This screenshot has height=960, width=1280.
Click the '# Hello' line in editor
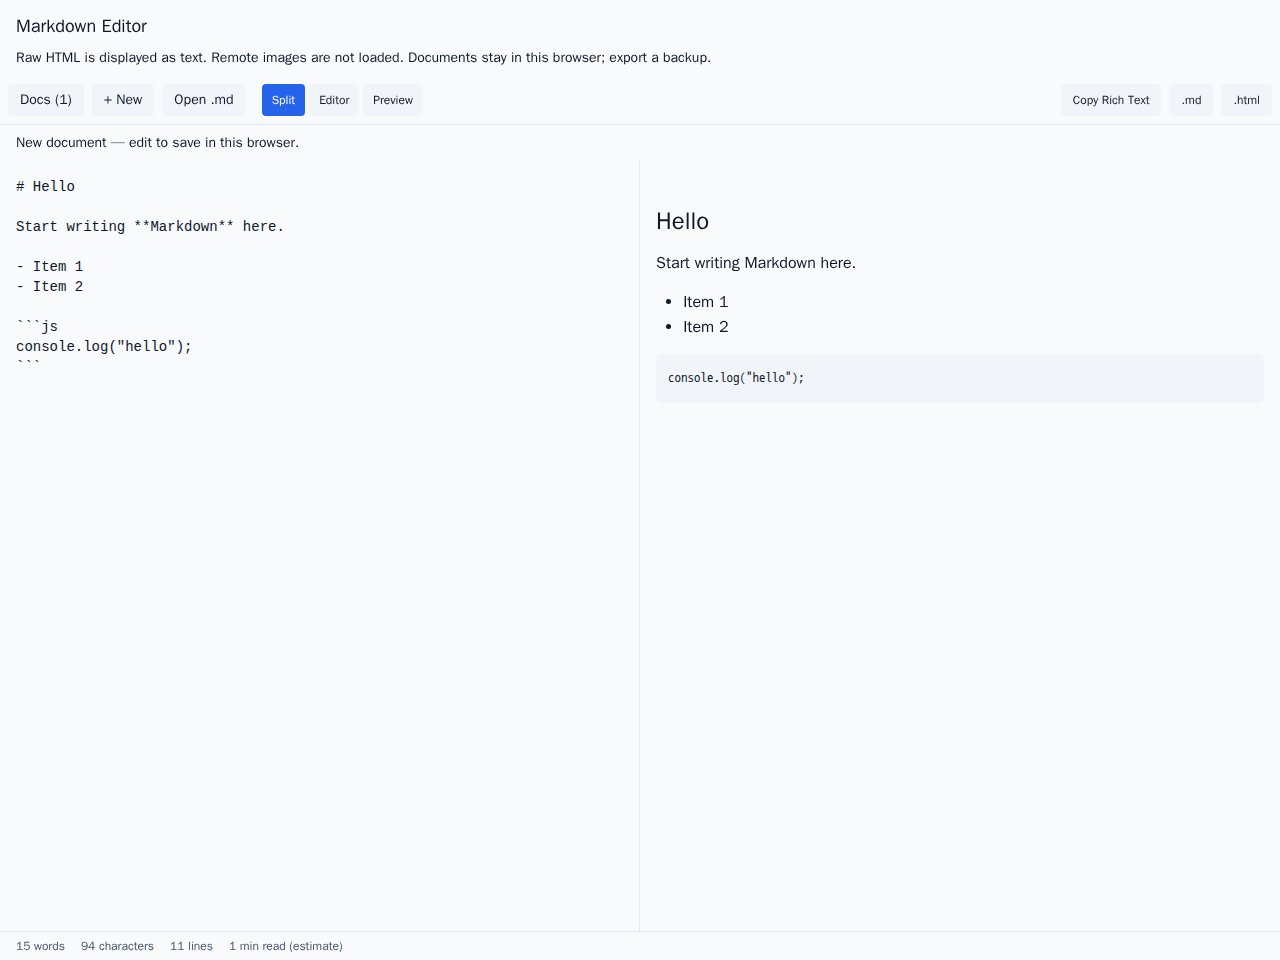(46, 186)
